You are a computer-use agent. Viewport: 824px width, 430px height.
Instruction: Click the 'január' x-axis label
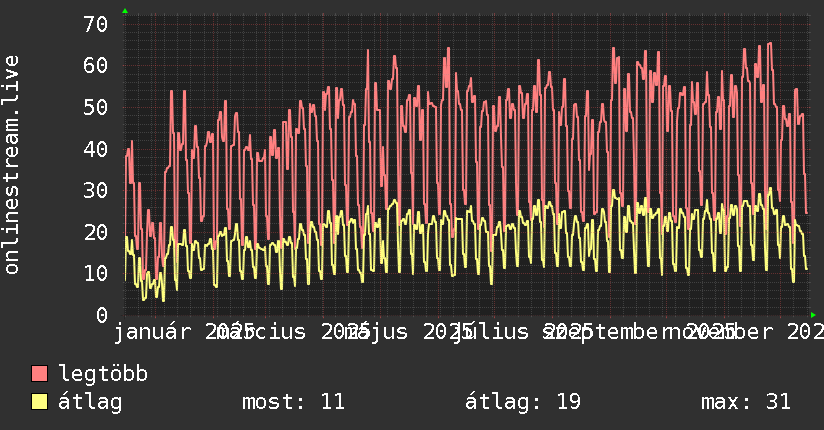pos(152,332)
